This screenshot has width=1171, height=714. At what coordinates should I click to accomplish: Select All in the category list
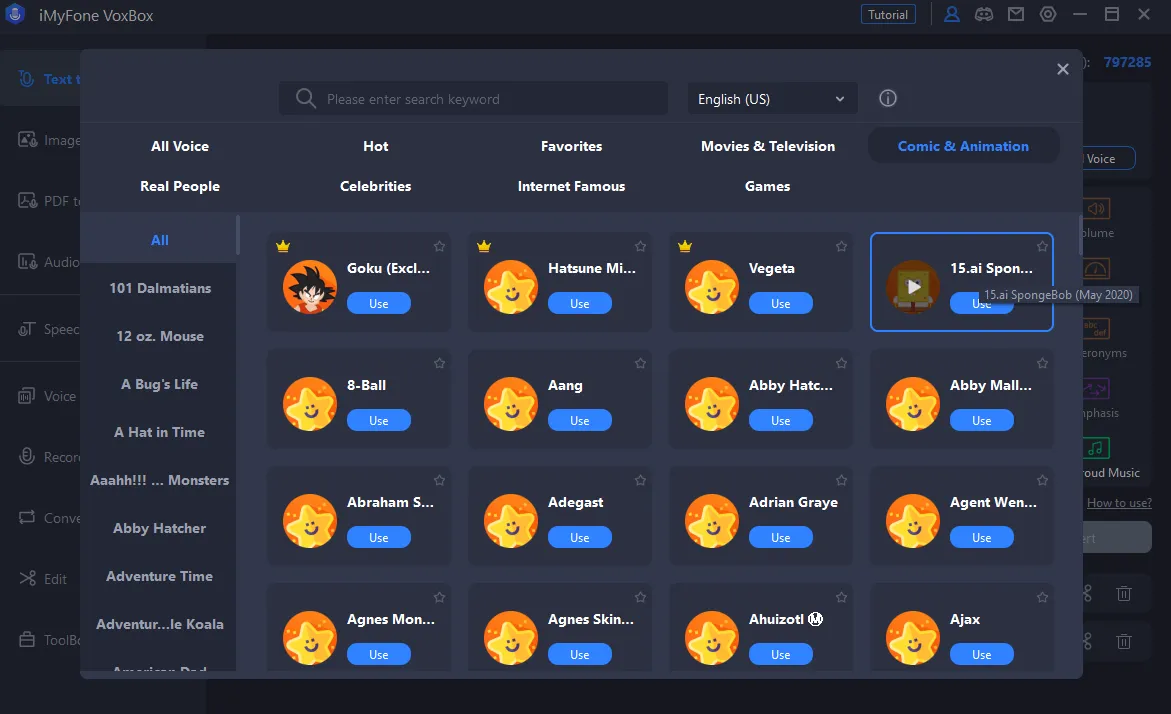point(159,240)
